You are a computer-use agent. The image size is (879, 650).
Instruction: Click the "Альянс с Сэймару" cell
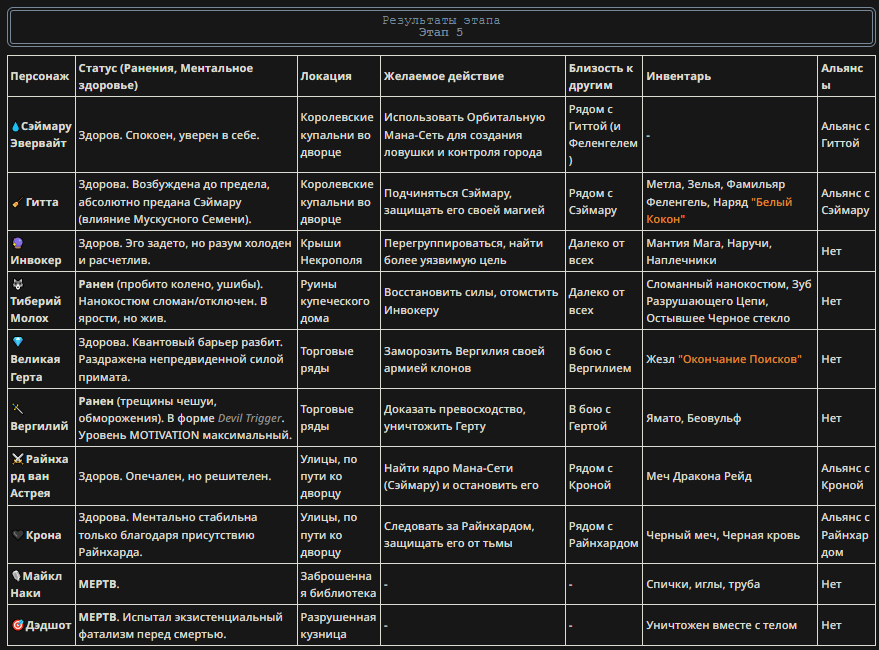coord(845,202)
